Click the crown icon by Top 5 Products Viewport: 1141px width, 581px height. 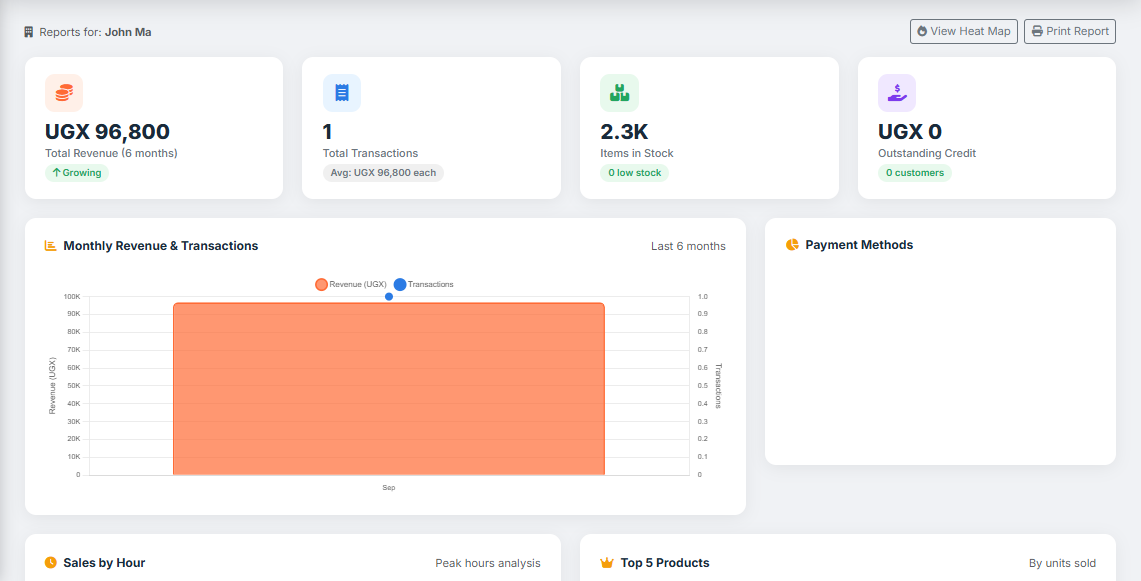[607, 562]
